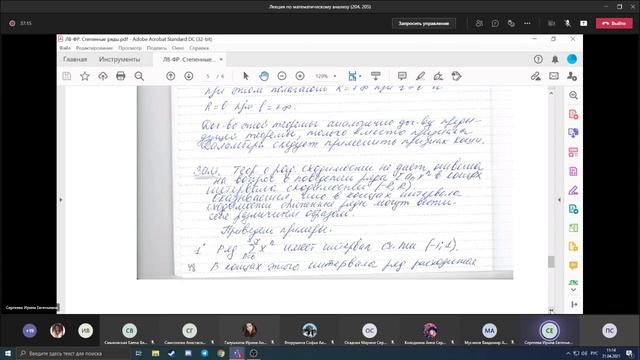
Task: Open Teams more actions ellipsis menu
Action: coord(527,23)
